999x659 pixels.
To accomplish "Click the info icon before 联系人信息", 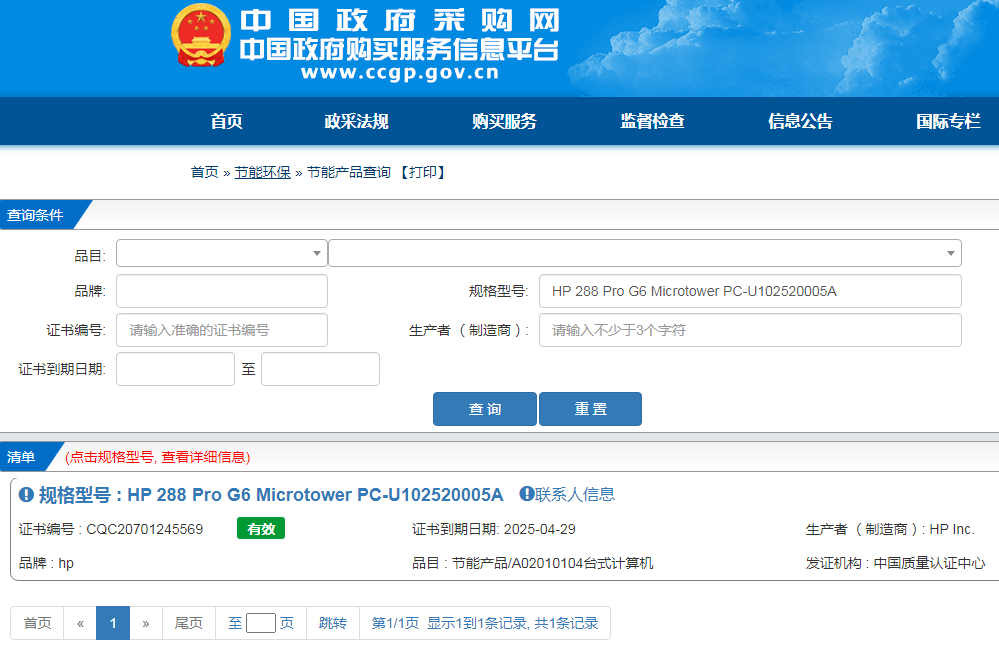I will (x=527, y=494).
